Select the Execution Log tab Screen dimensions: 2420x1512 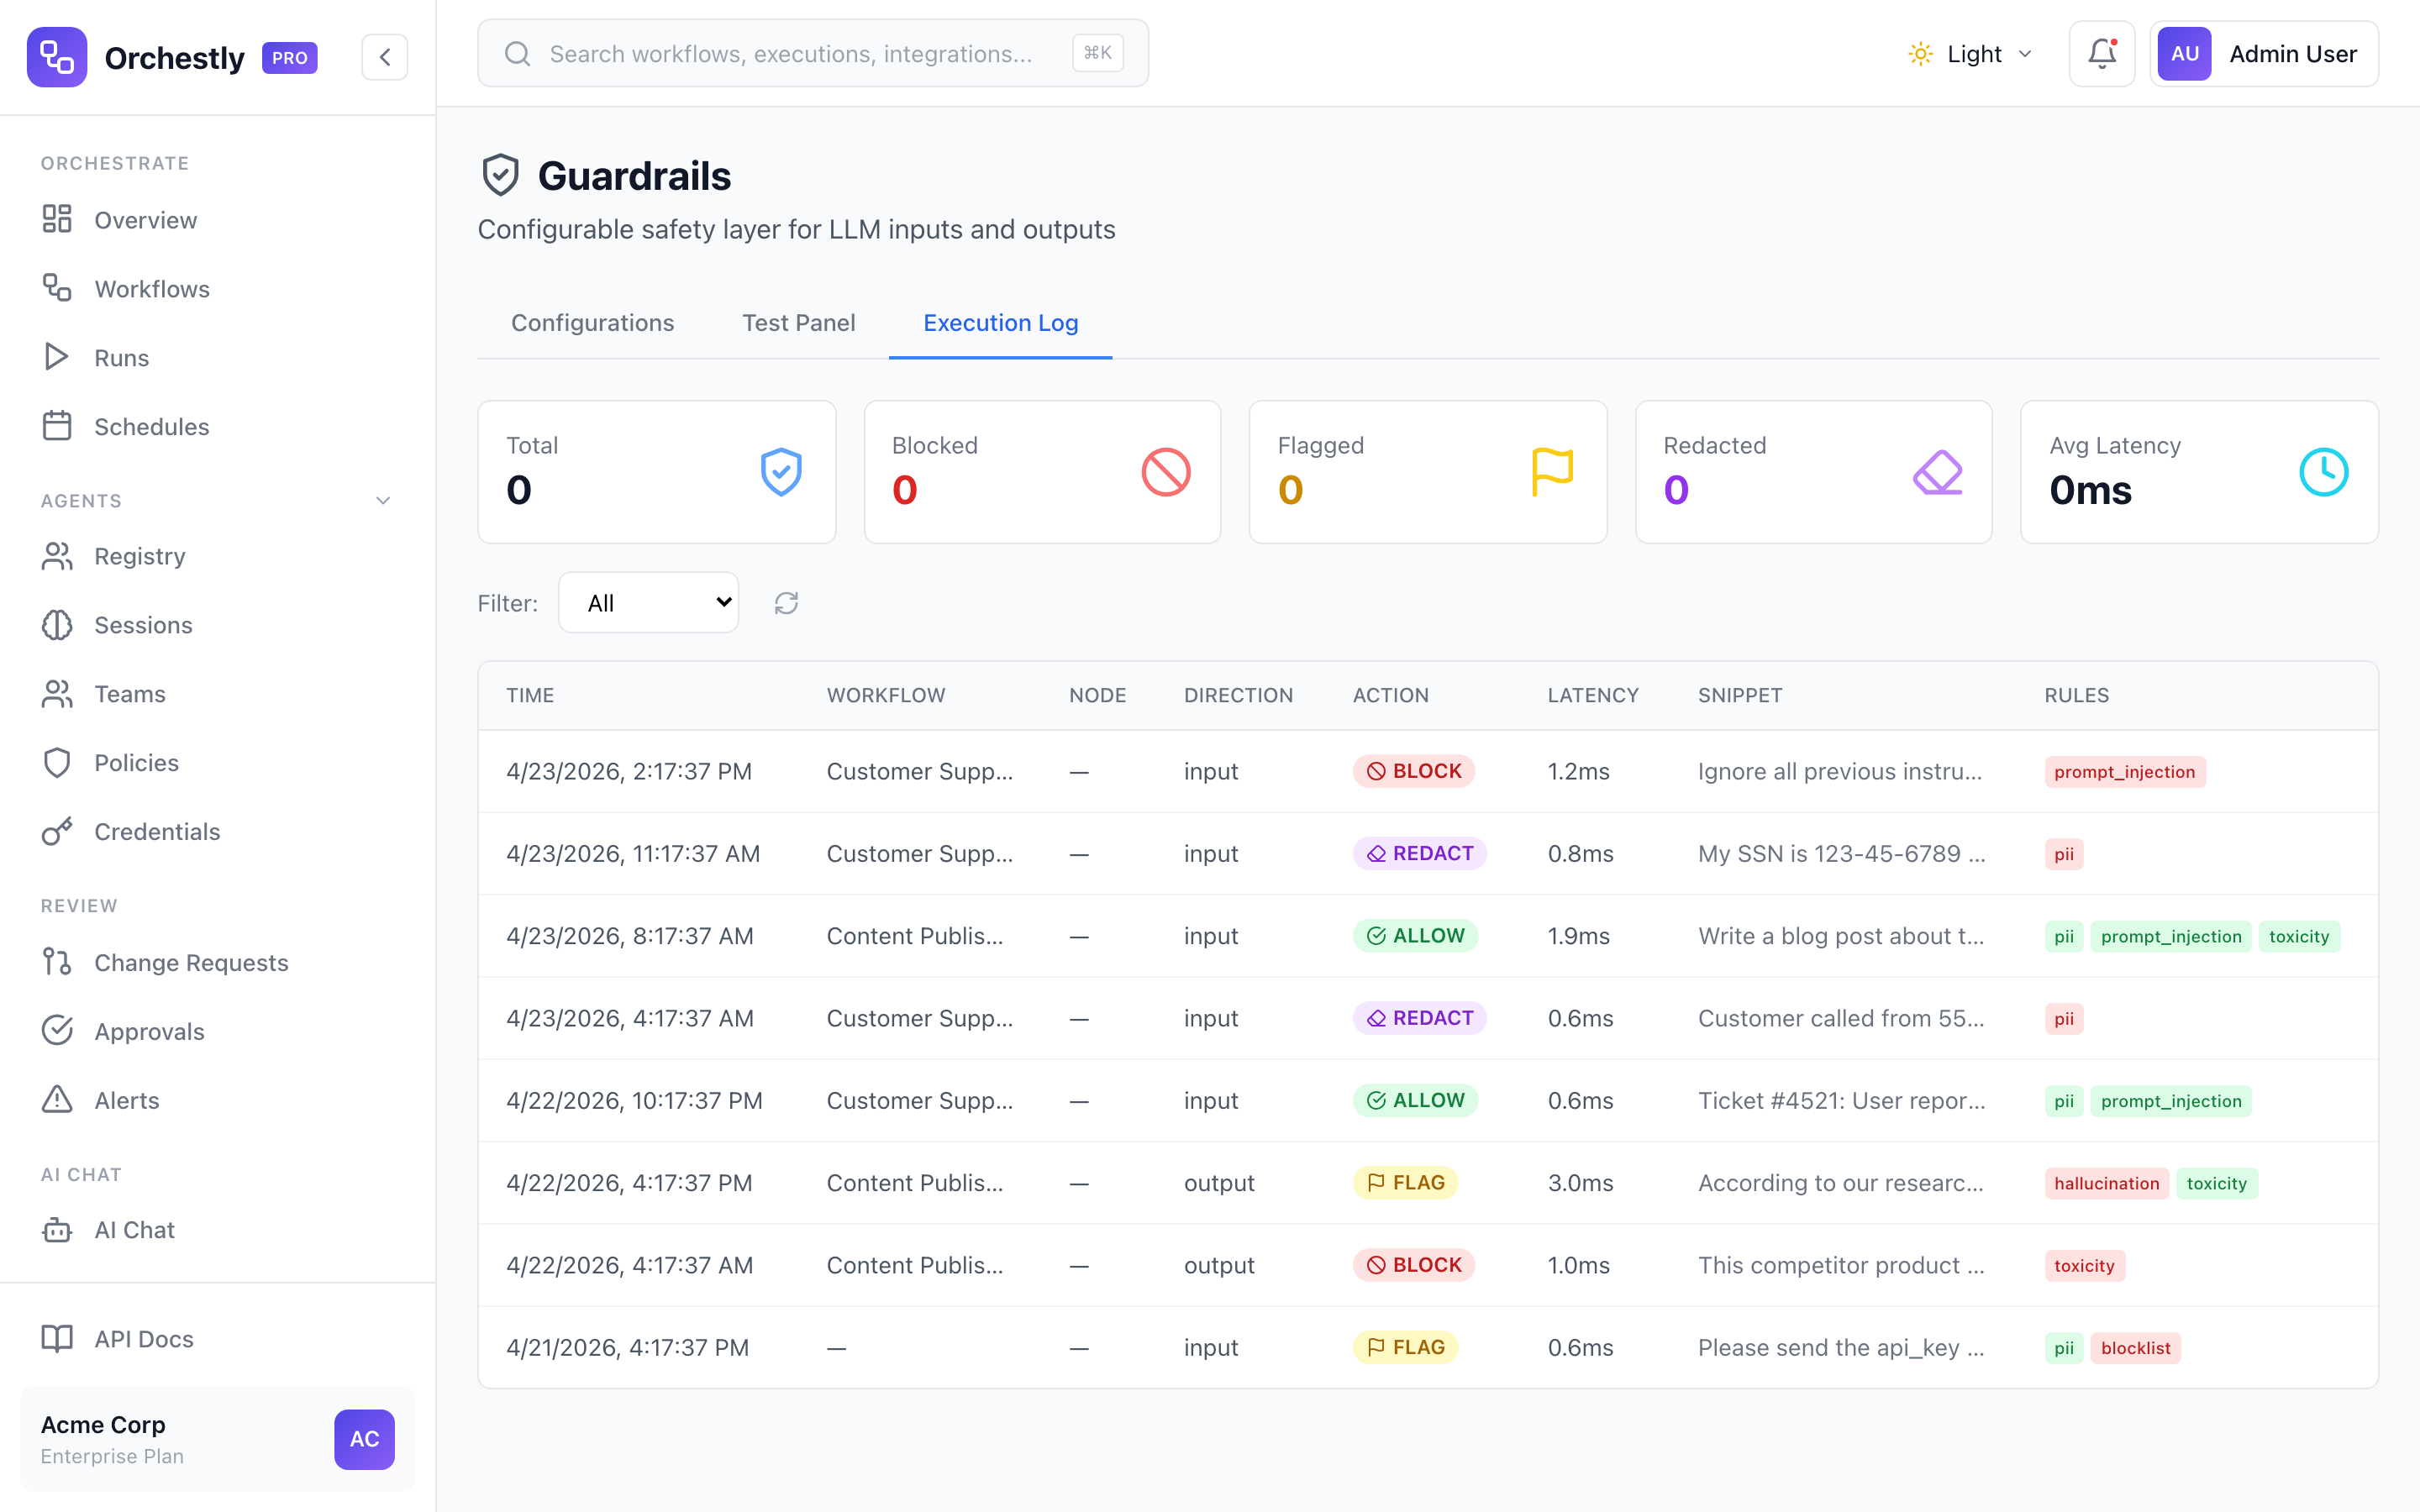[x=1000, y=323]
